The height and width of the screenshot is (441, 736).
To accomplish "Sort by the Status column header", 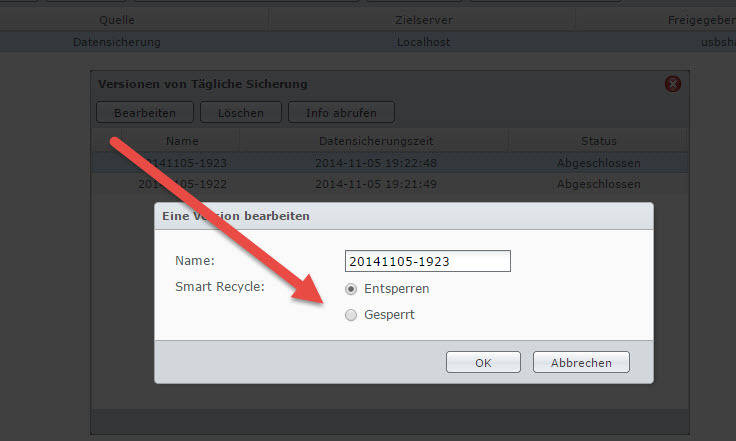I will pyautogui.click(x=598, y=141).
